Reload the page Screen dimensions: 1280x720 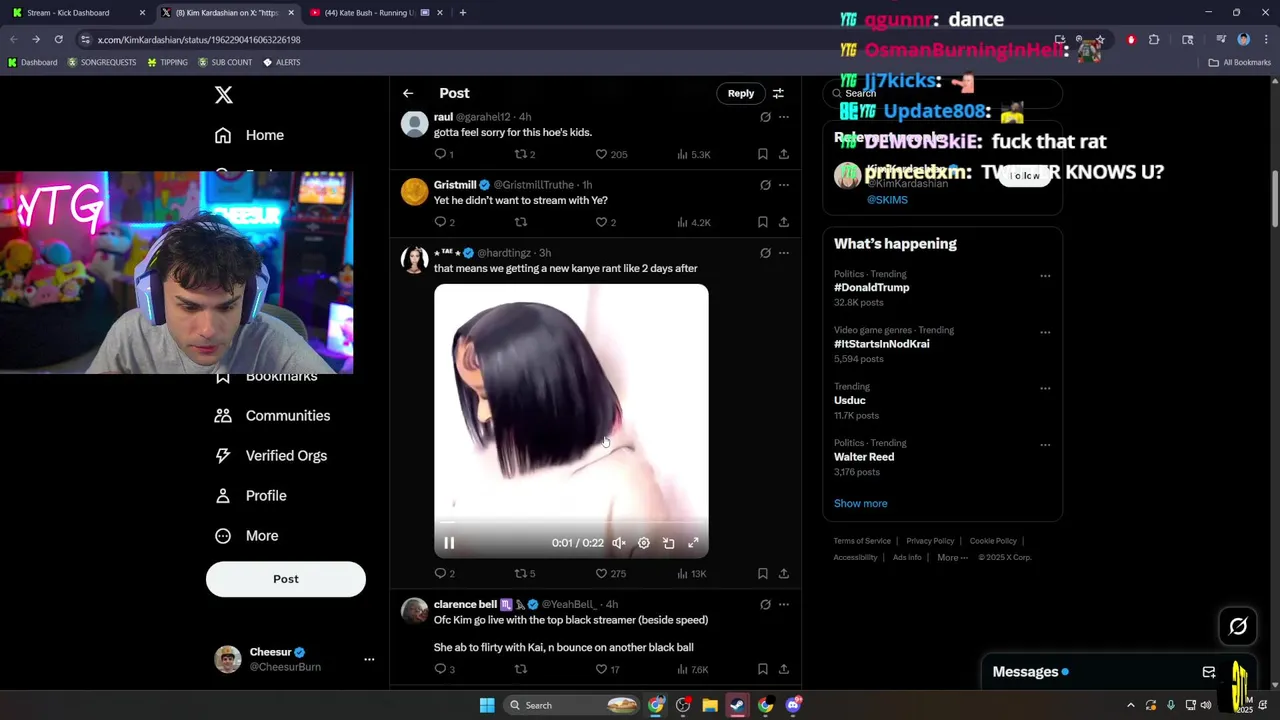58,40
